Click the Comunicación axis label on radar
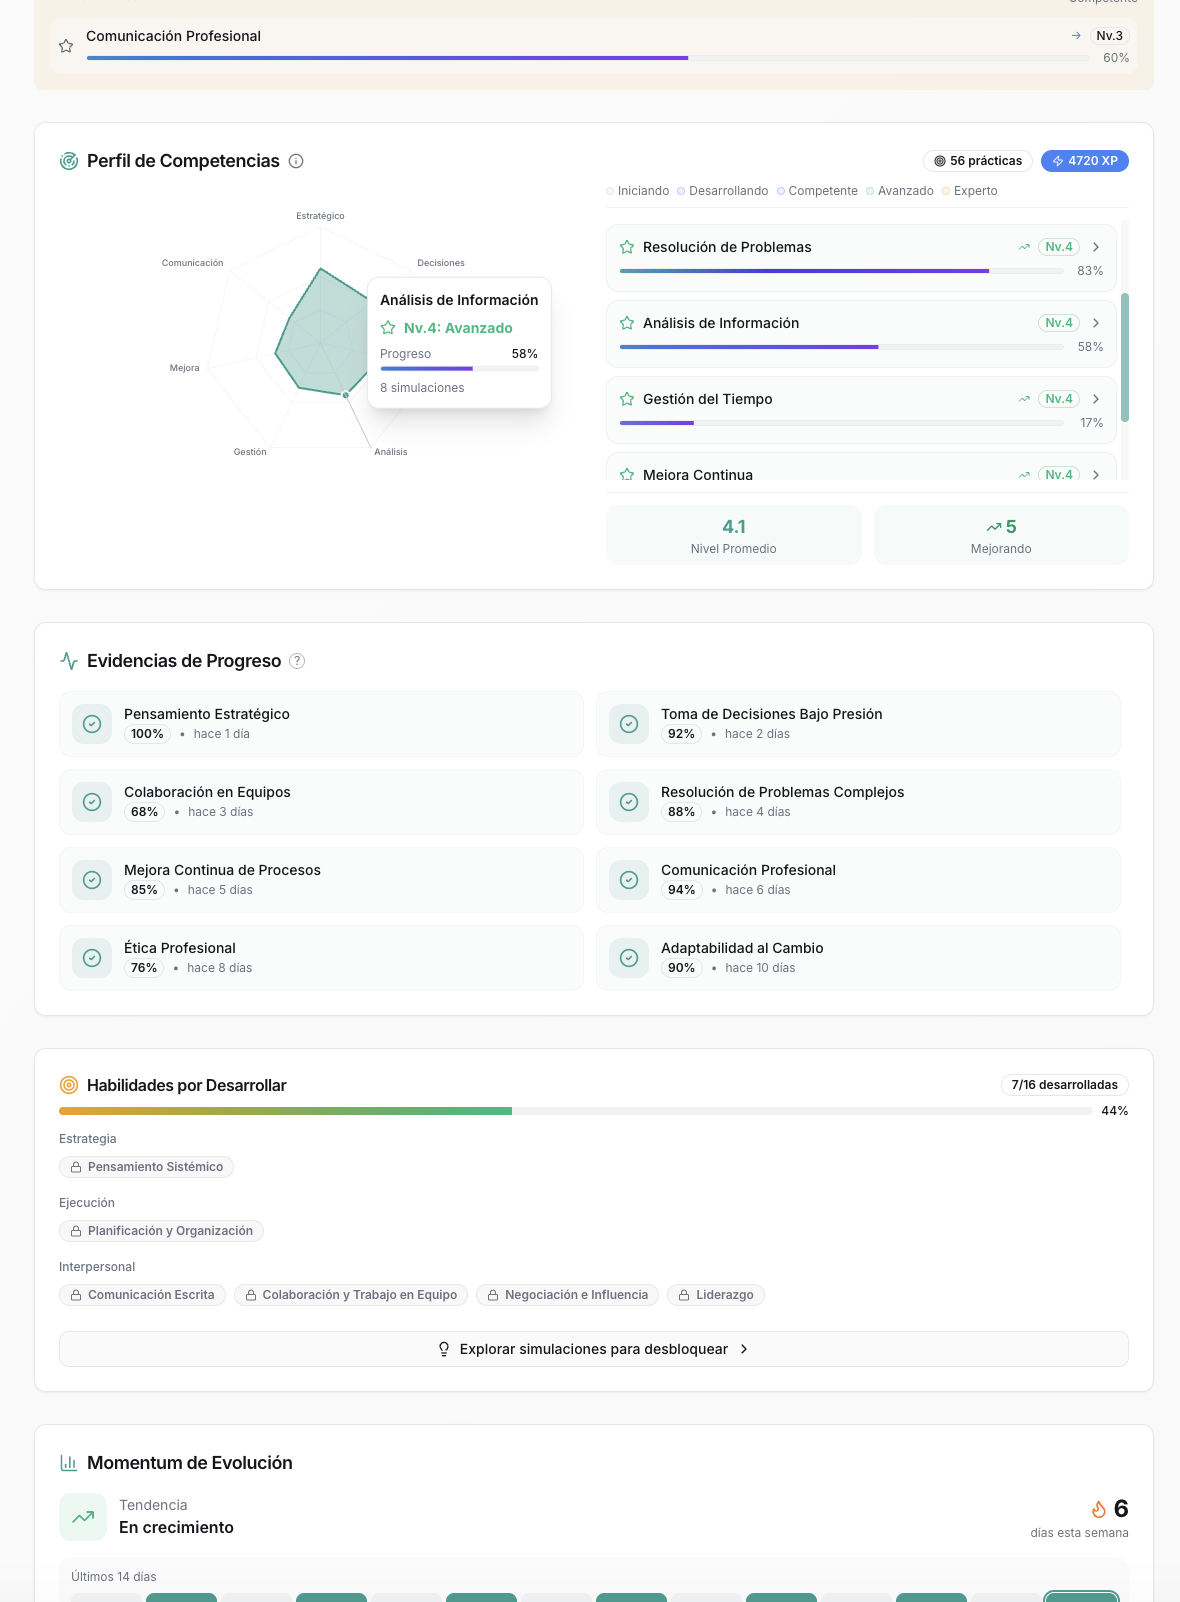Image resolution: width=1180 pixels, height=1602 pixels. pyautogui.click(x=193, y=263)
